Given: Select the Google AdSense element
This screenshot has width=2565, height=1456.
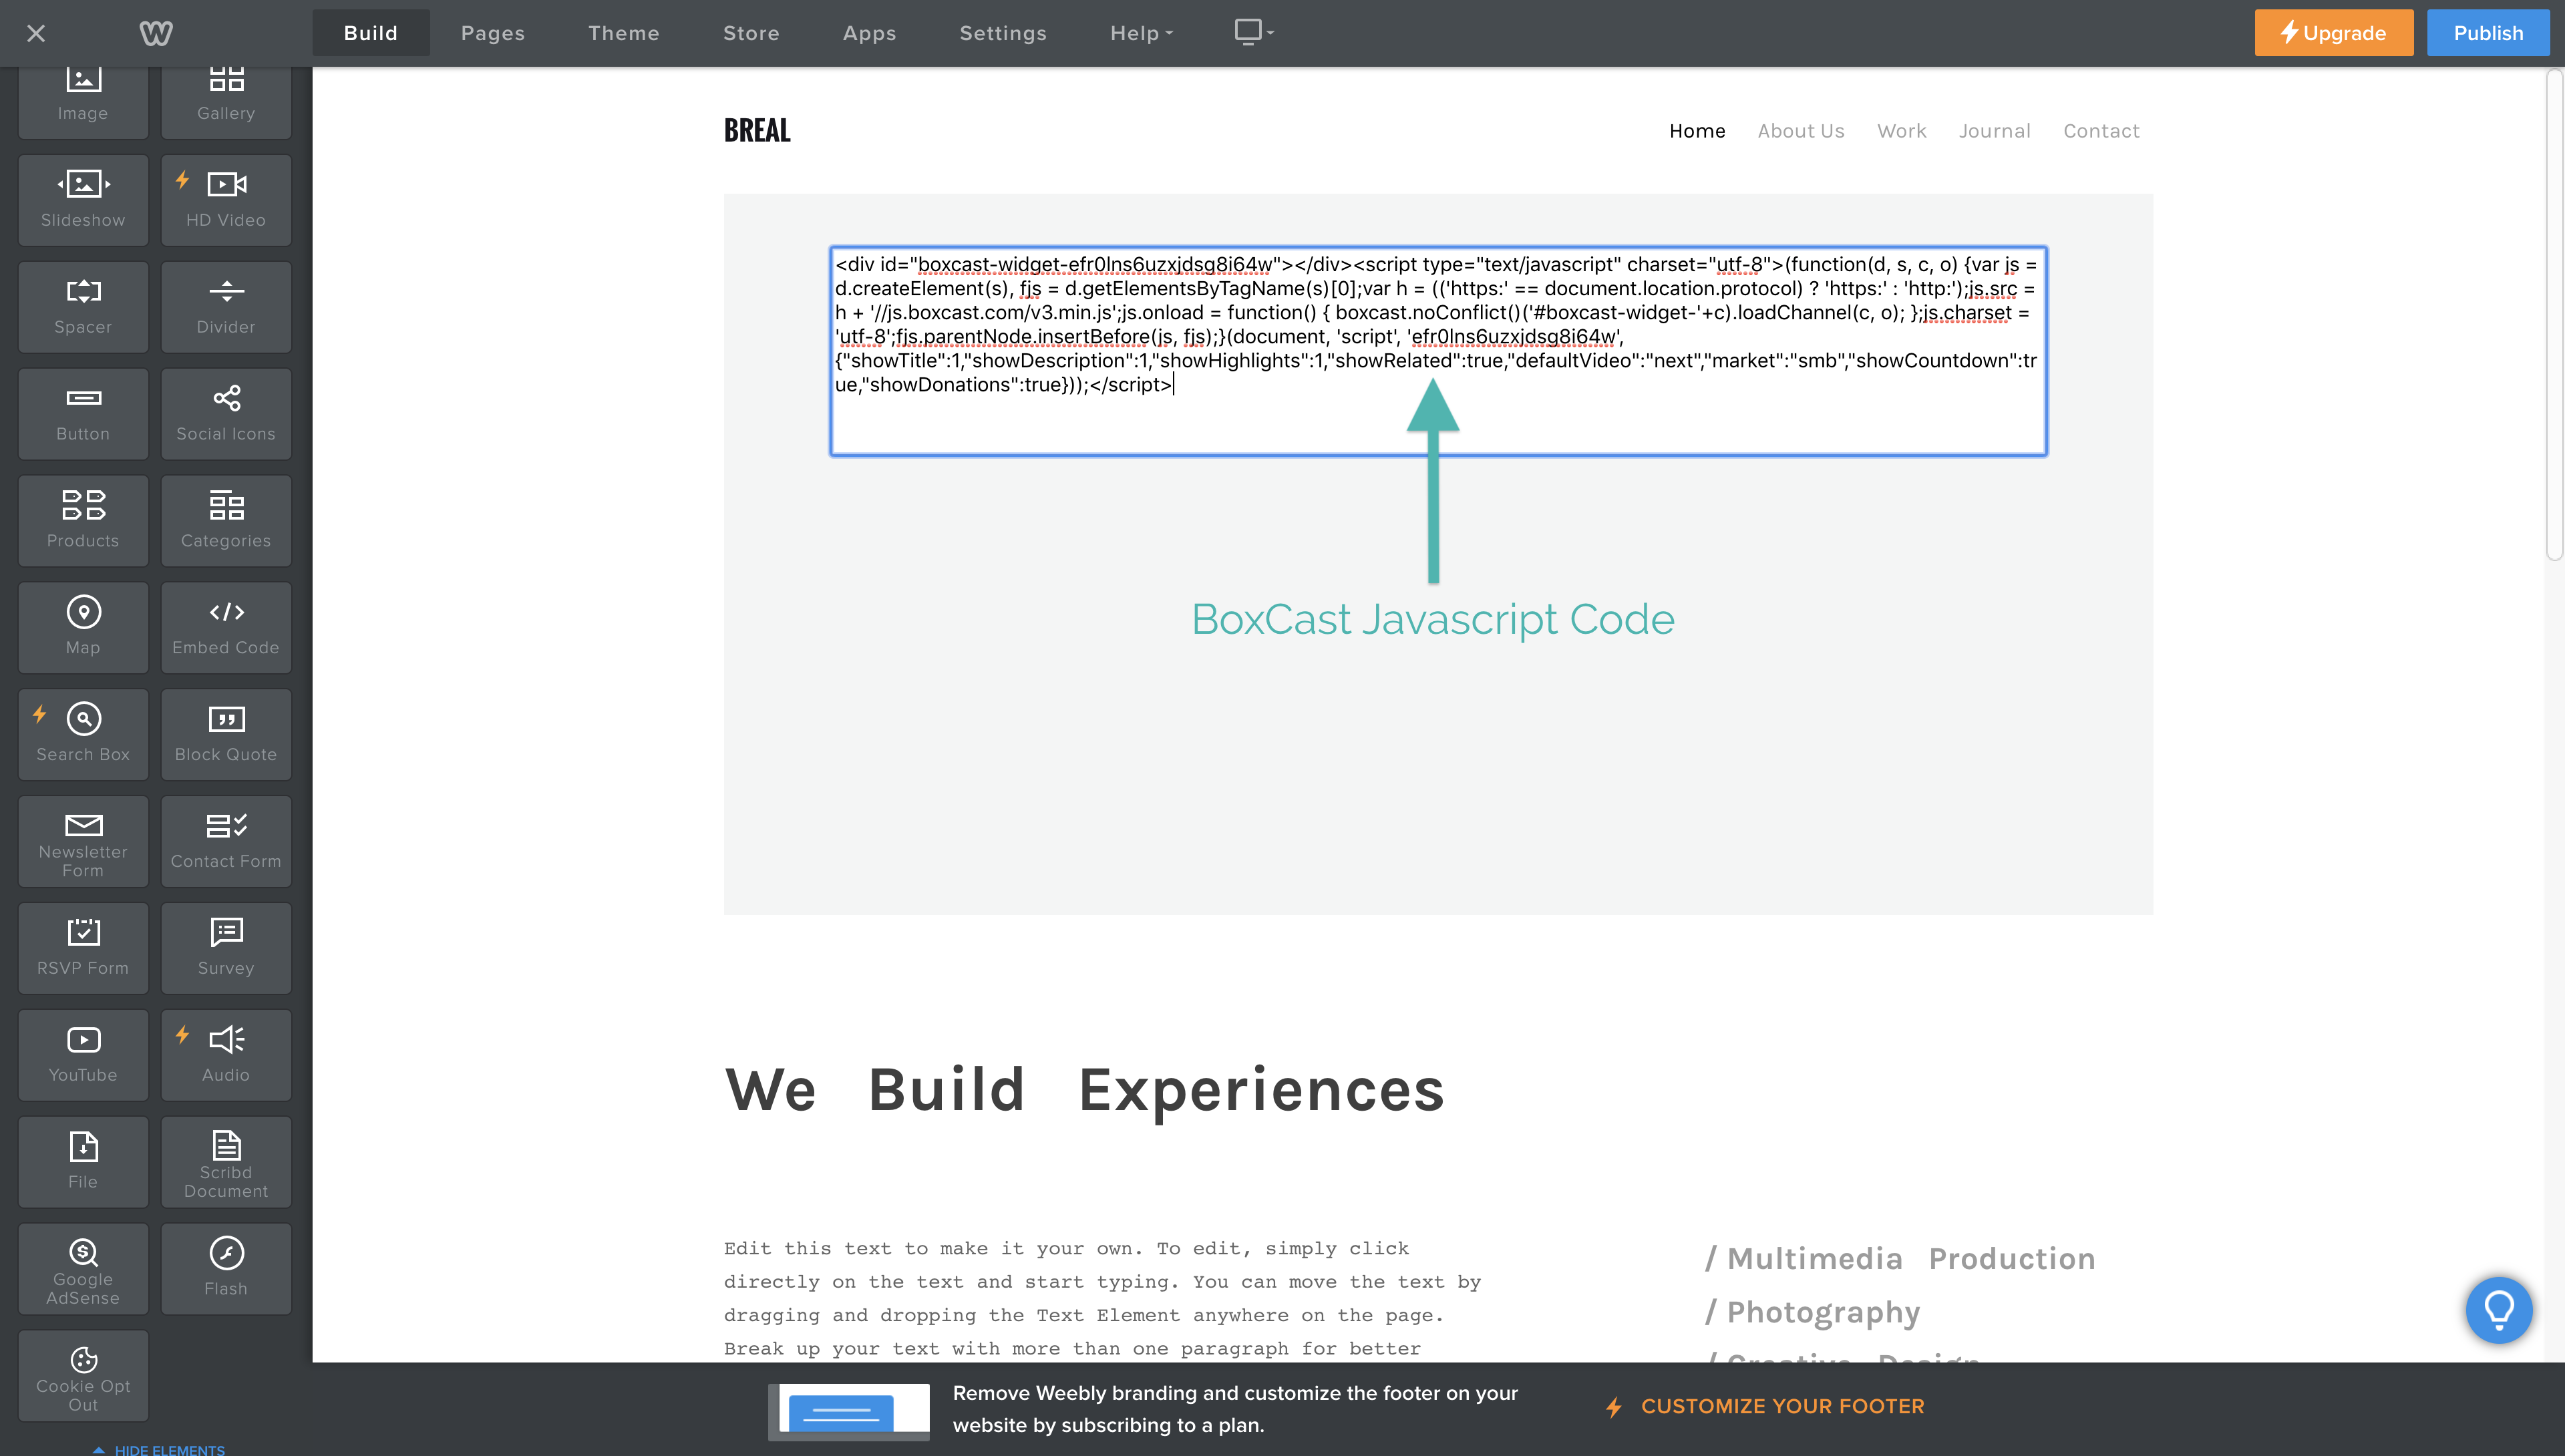Looking at the screenshot, I should (x=83, y=1268).
